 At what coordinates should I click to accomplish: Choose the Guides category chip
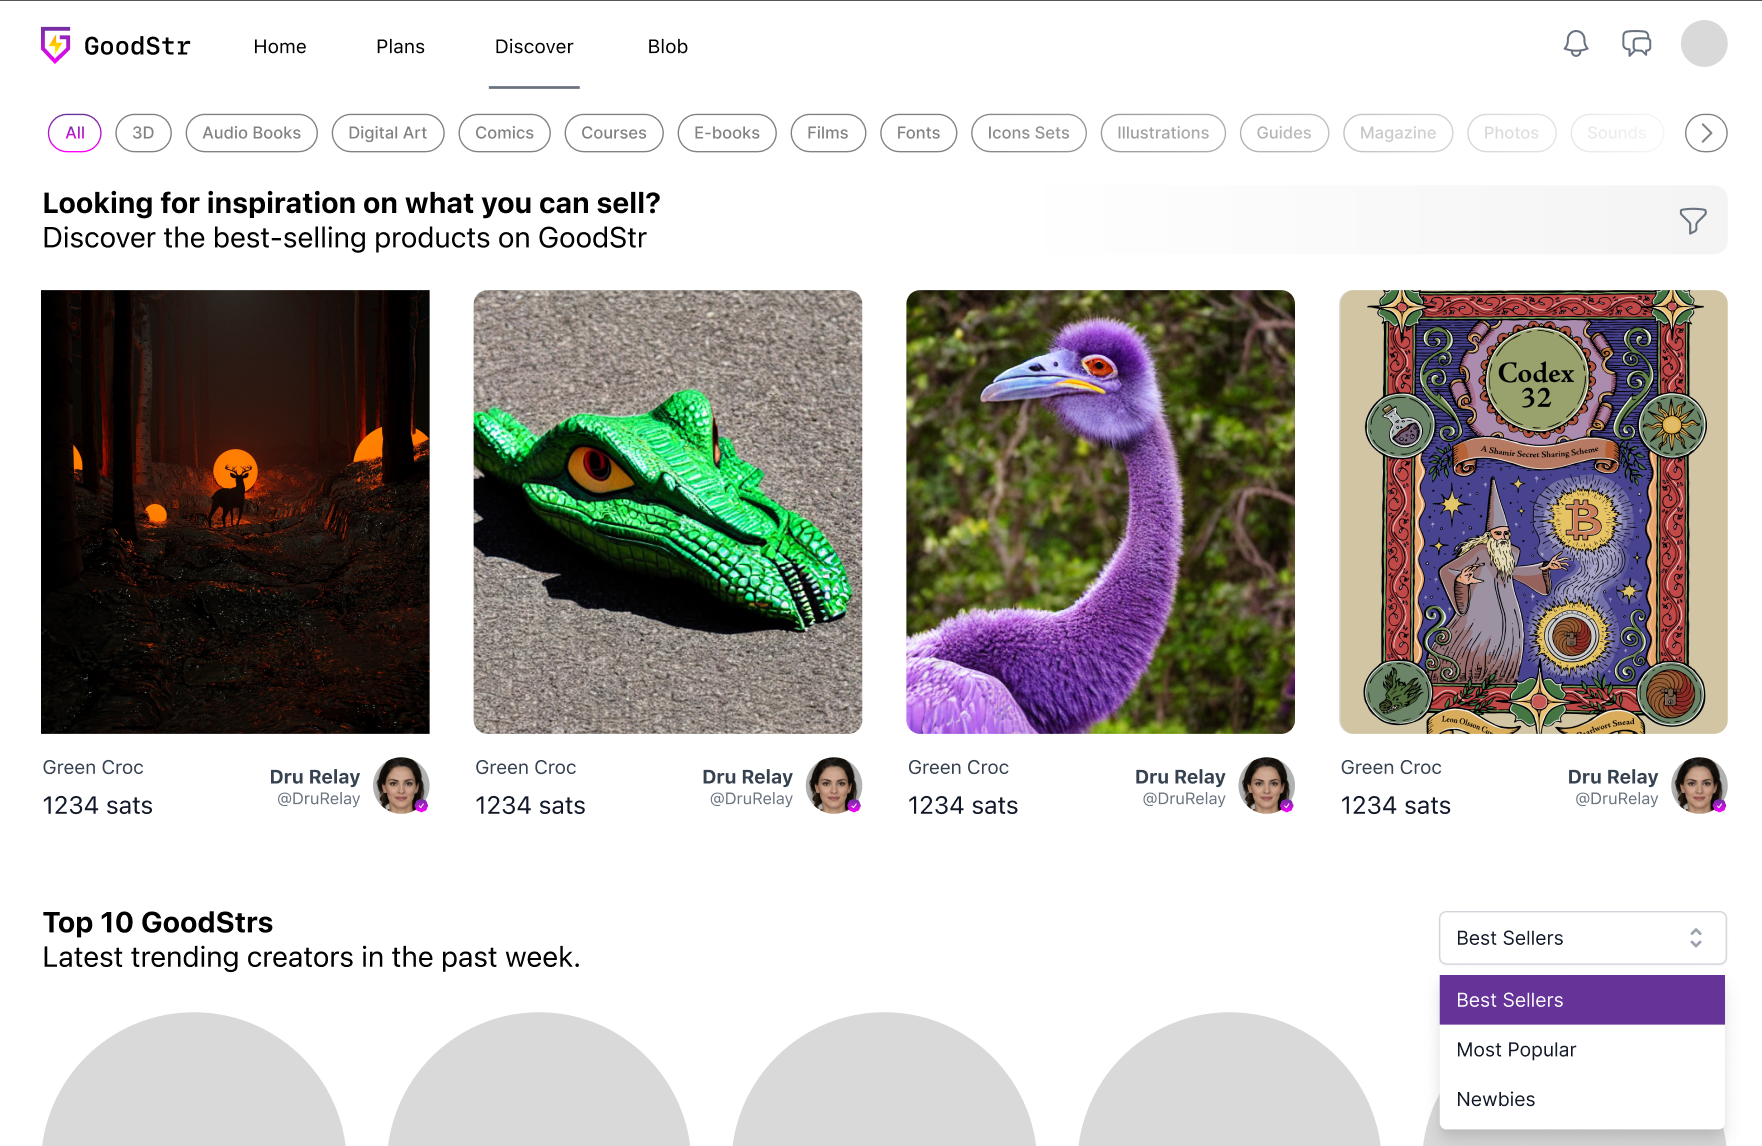1284,133
